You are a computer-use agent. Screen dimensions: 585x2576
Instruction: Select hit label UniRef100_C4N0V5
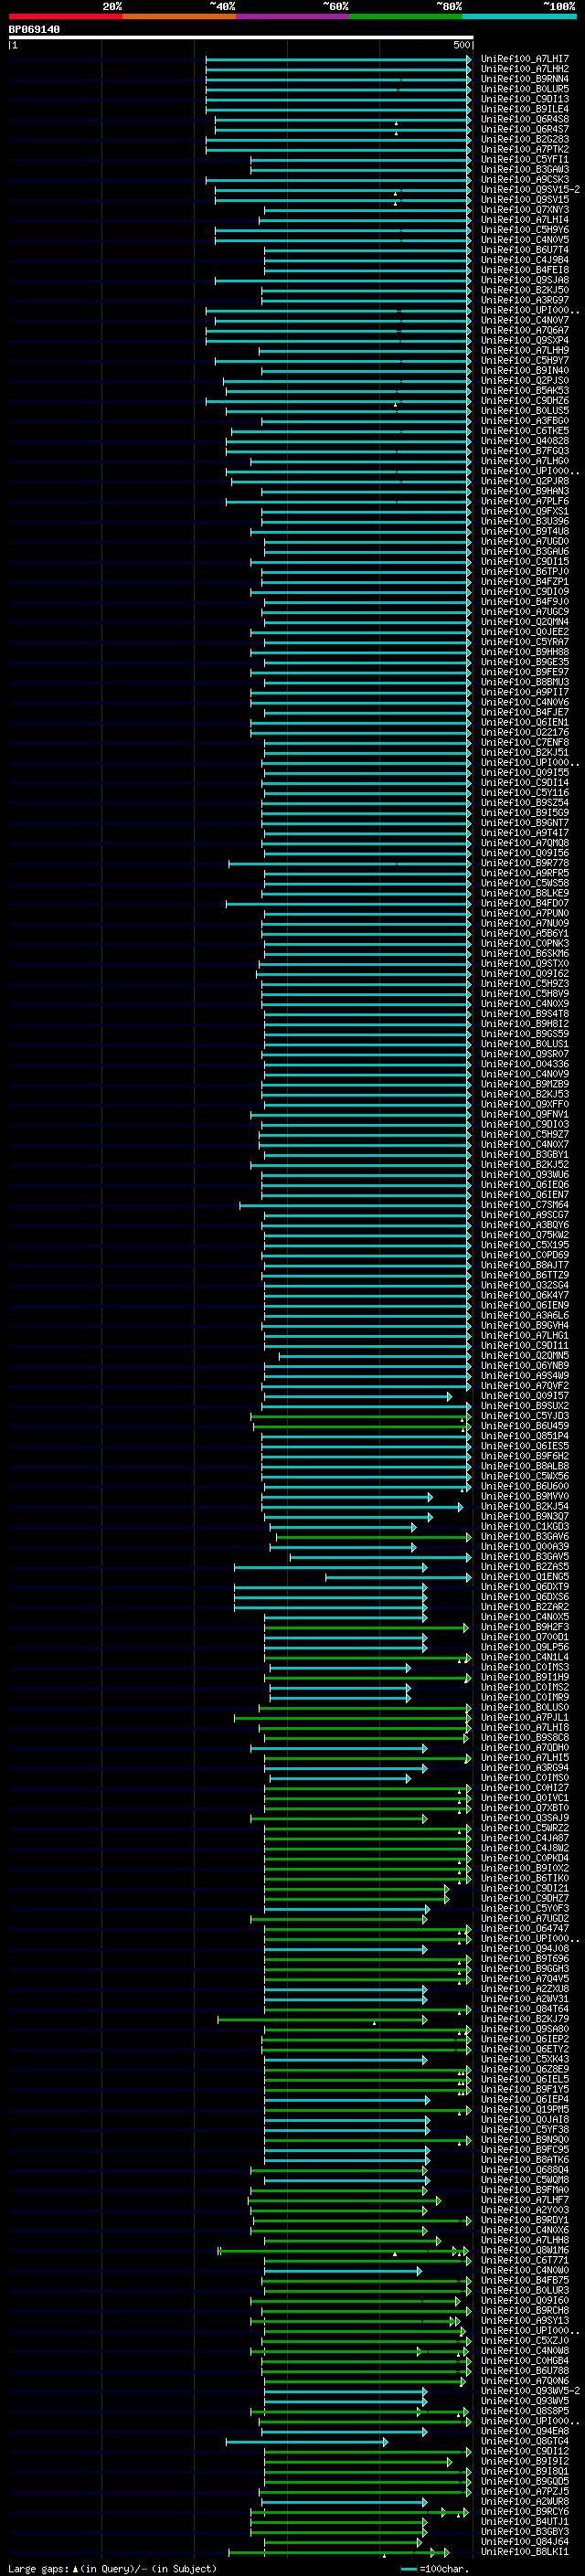(x=524, y=240)
